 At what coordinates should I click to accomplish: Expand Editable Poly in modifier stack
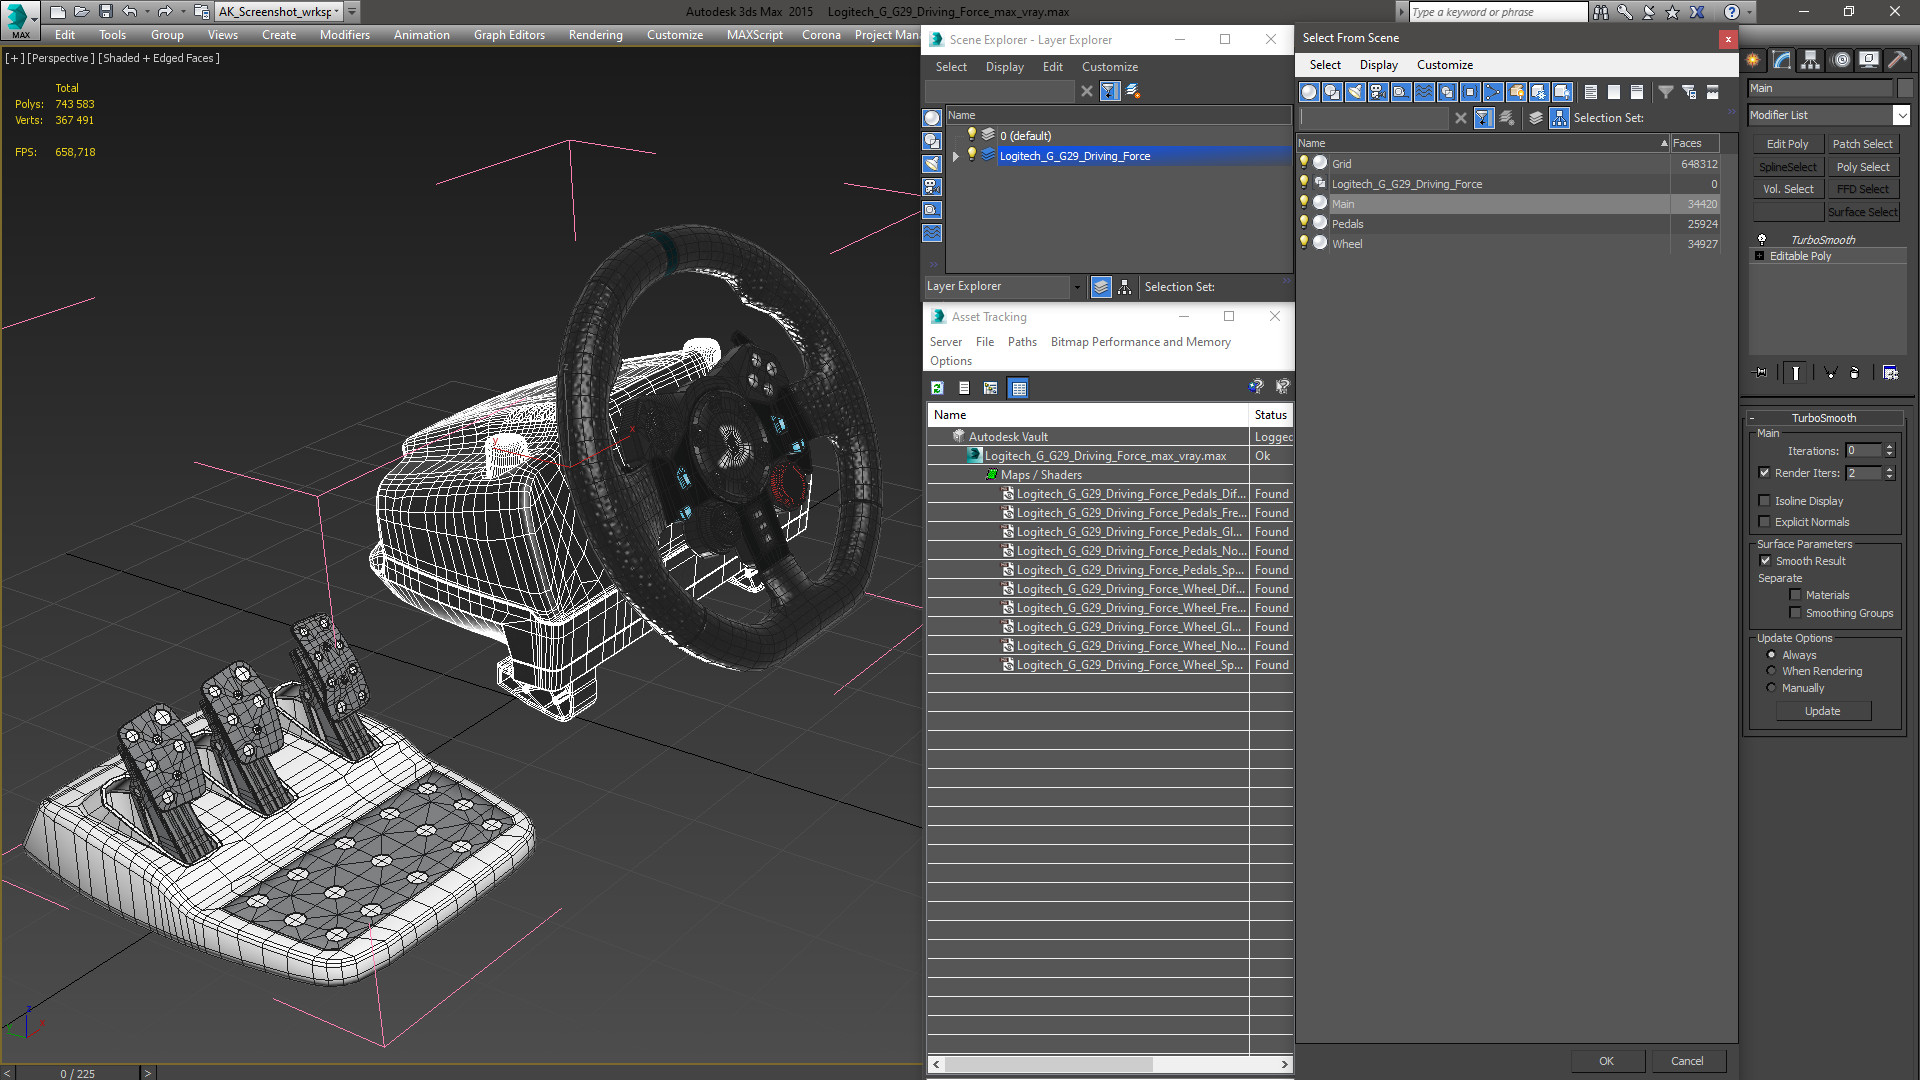click(x=1759, y=256)
